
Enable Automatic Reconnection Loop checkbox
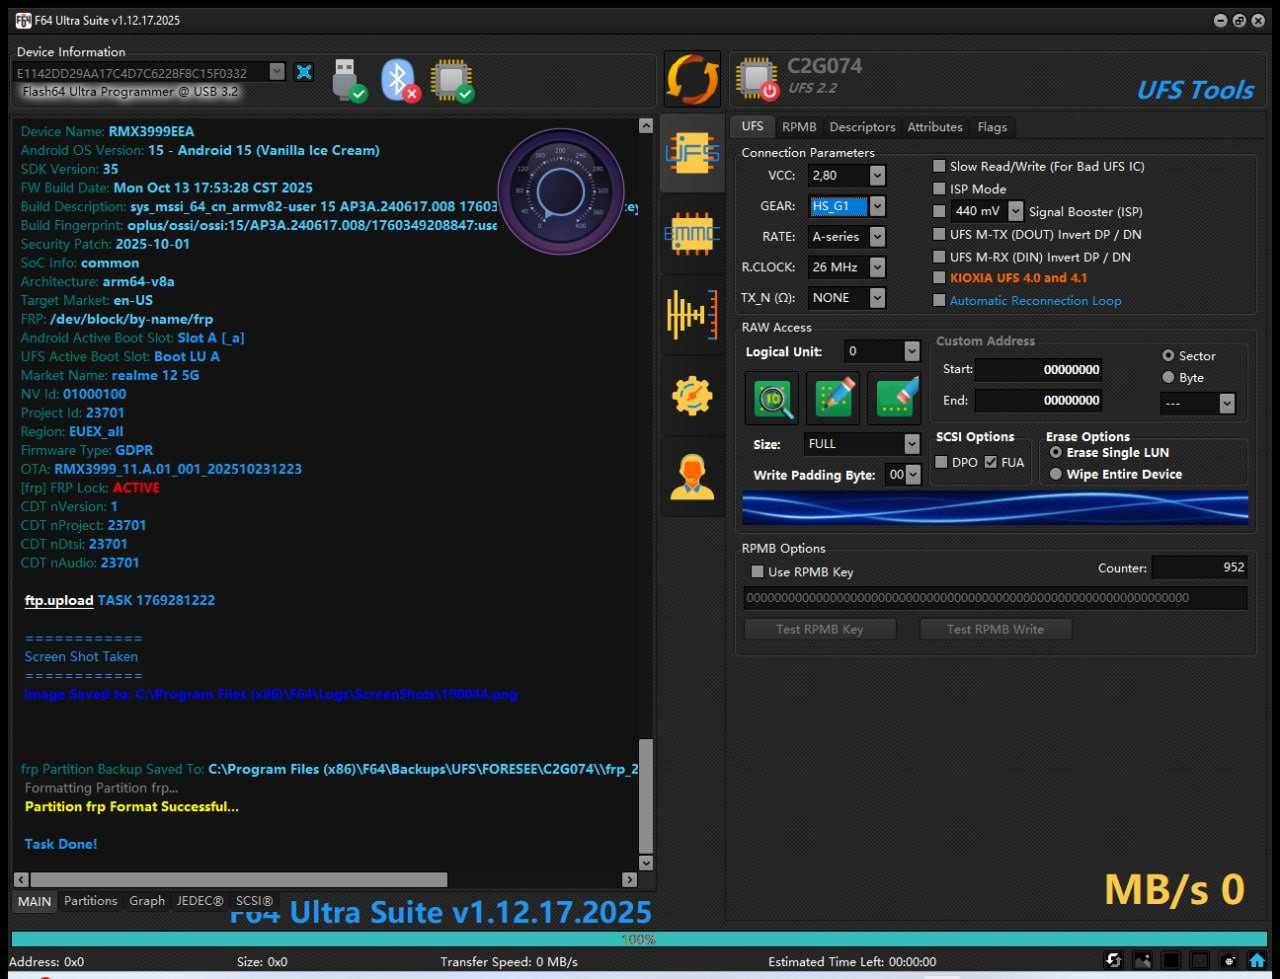pyautogui.click(x=939, y=300)
